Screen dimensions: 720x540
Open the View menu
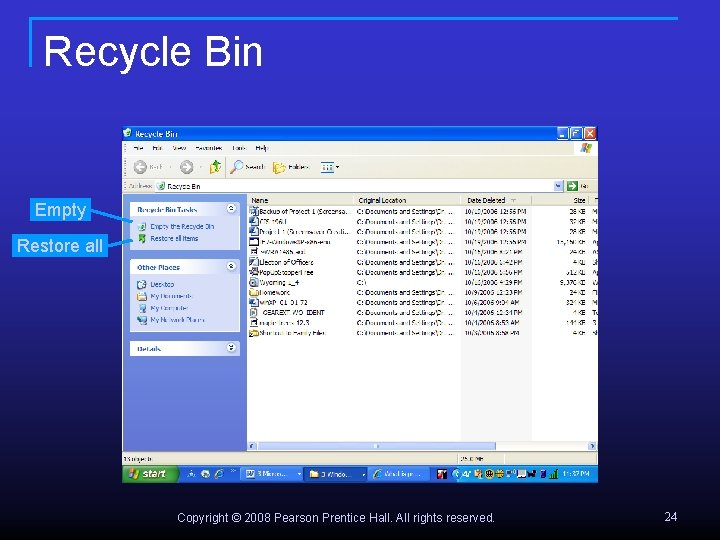pos(179,148)
